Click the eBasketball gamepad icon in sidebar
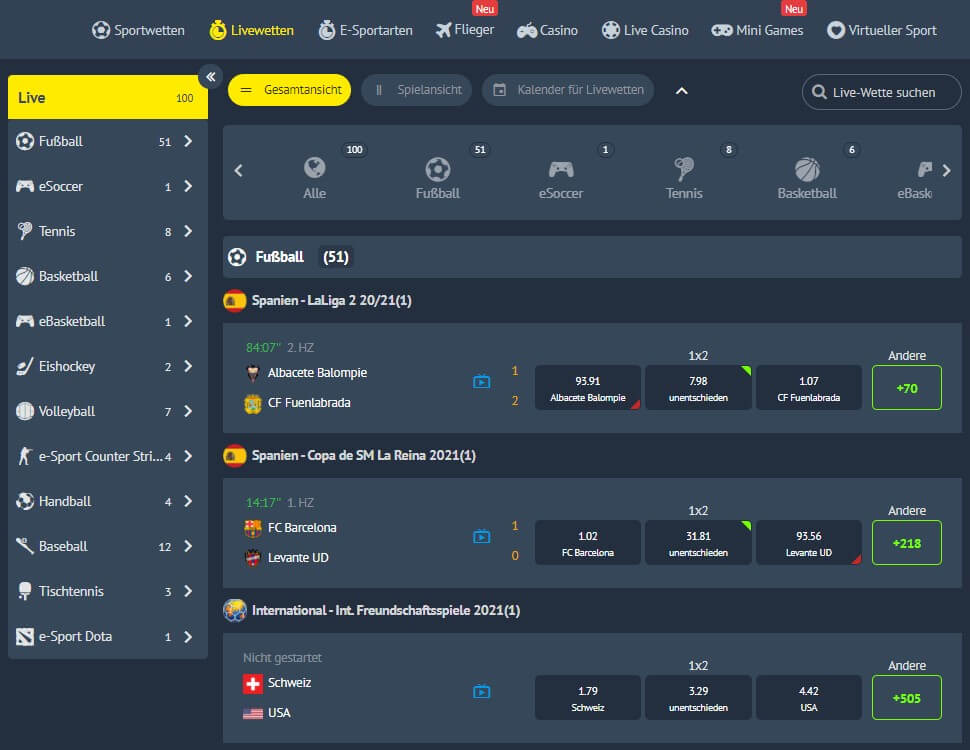The width and height of the screenshot is (970, 750). tap(25, 321)
